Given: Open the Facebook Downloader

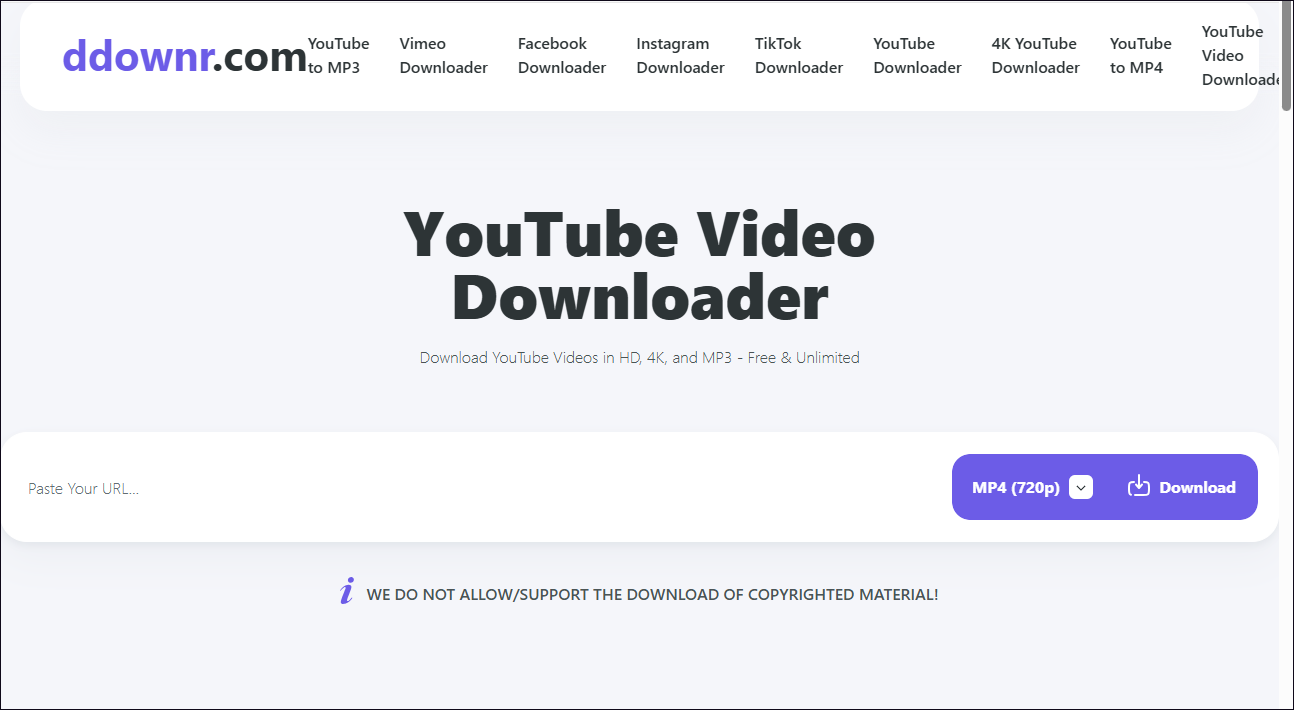Looking at the screenshot, I should tap(561, 55).
